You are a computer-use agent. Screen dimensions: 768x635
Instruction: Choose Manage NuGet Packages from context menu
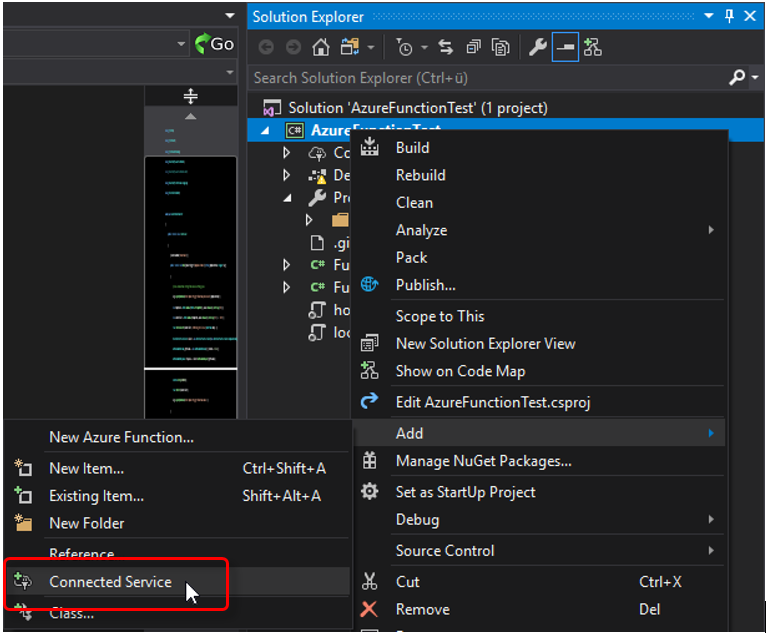point(483,461)
